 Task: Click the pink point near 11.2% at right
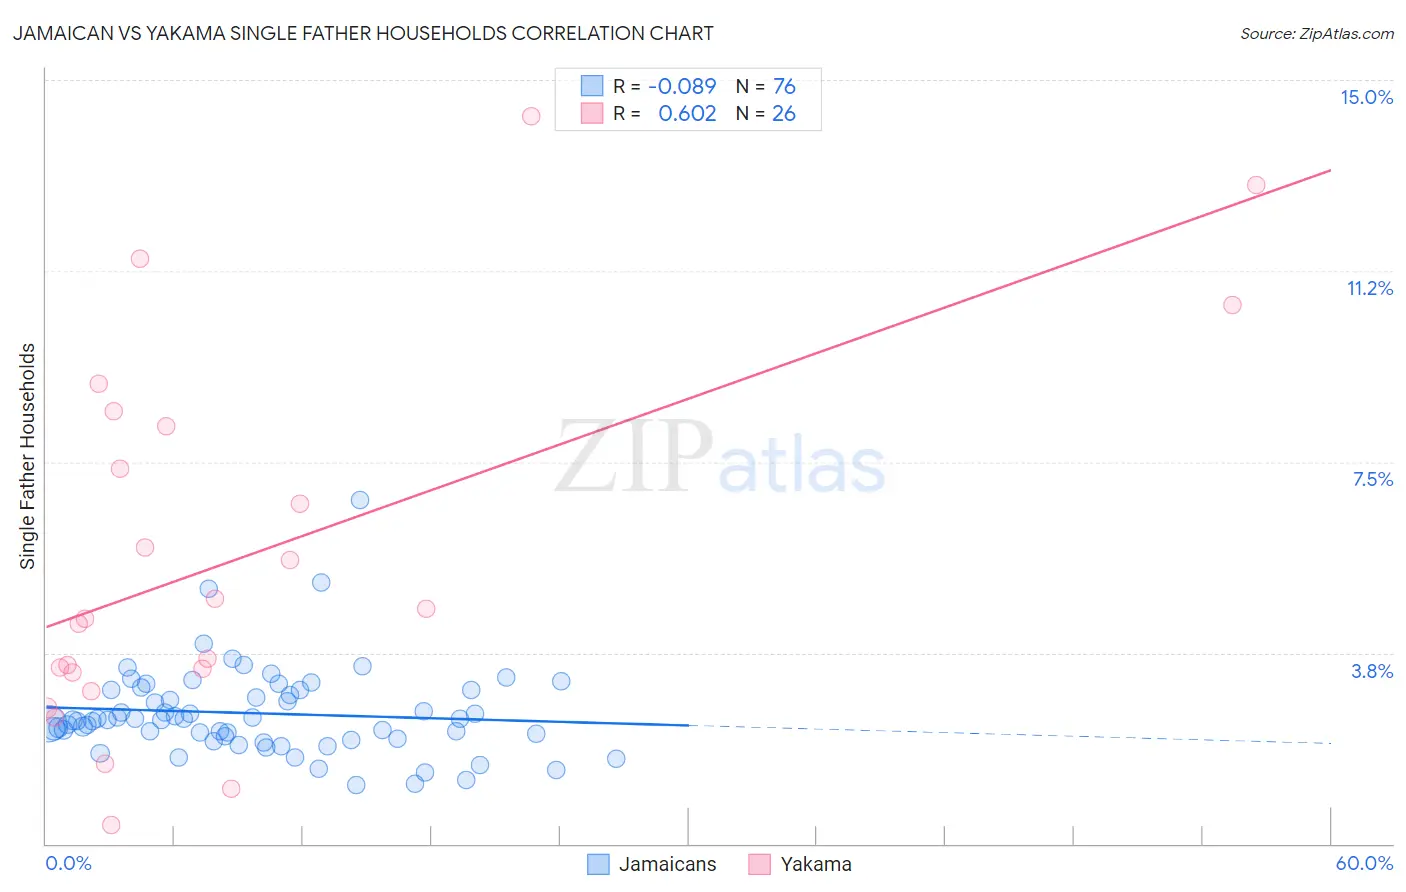click(1232, 305)
